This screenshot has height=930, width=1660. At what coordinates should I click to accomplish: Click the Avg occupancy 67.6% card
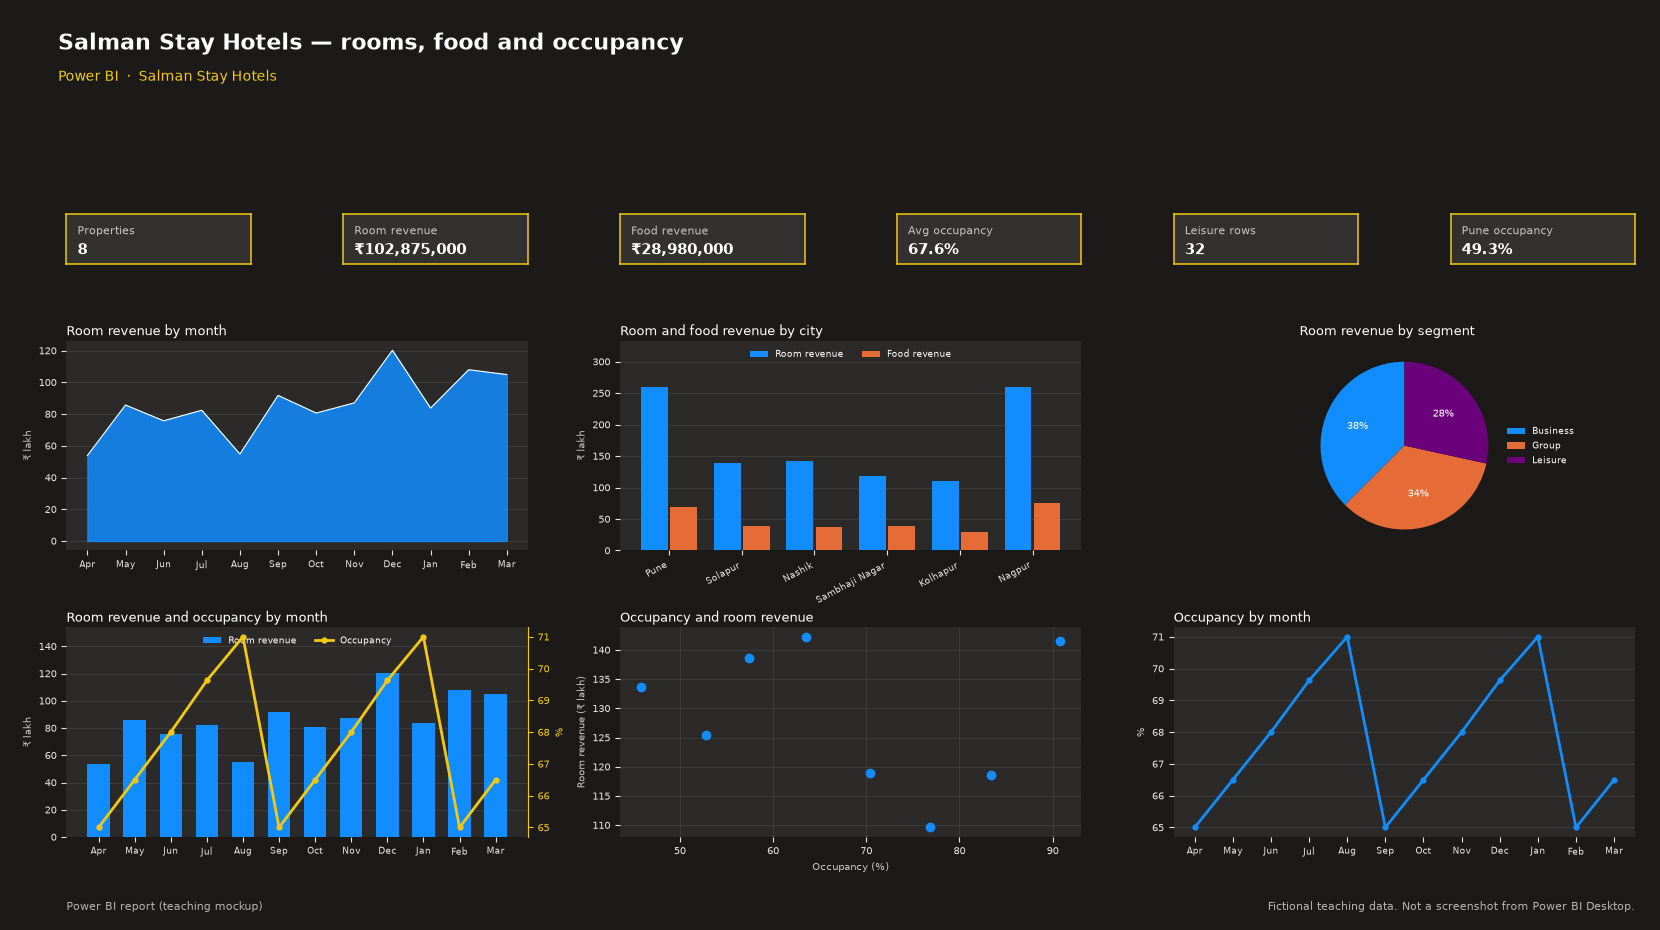pyautogui.click(x=989, y=239)
